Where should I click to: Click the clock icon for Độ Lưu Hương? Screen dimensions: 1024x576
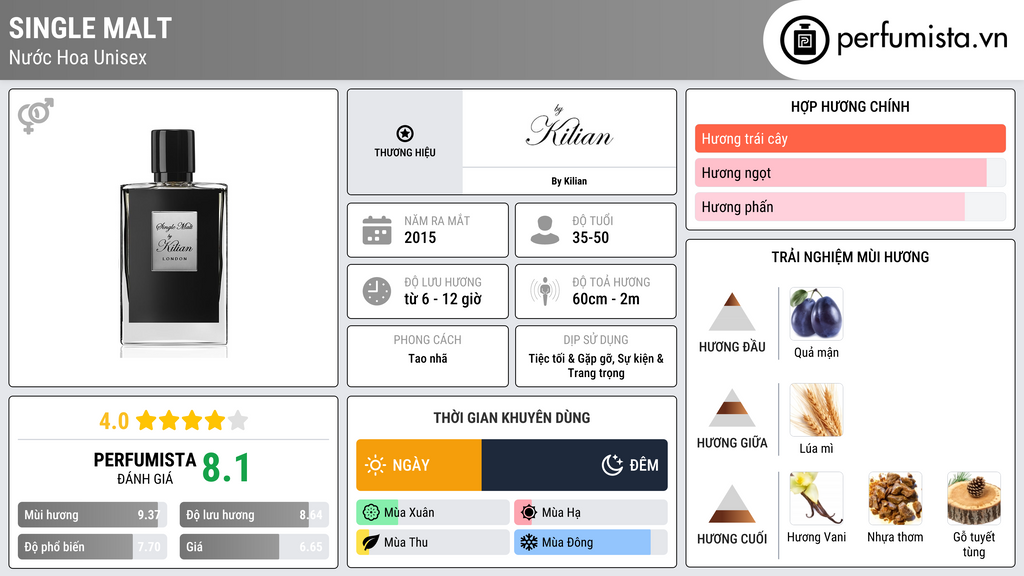376,291
